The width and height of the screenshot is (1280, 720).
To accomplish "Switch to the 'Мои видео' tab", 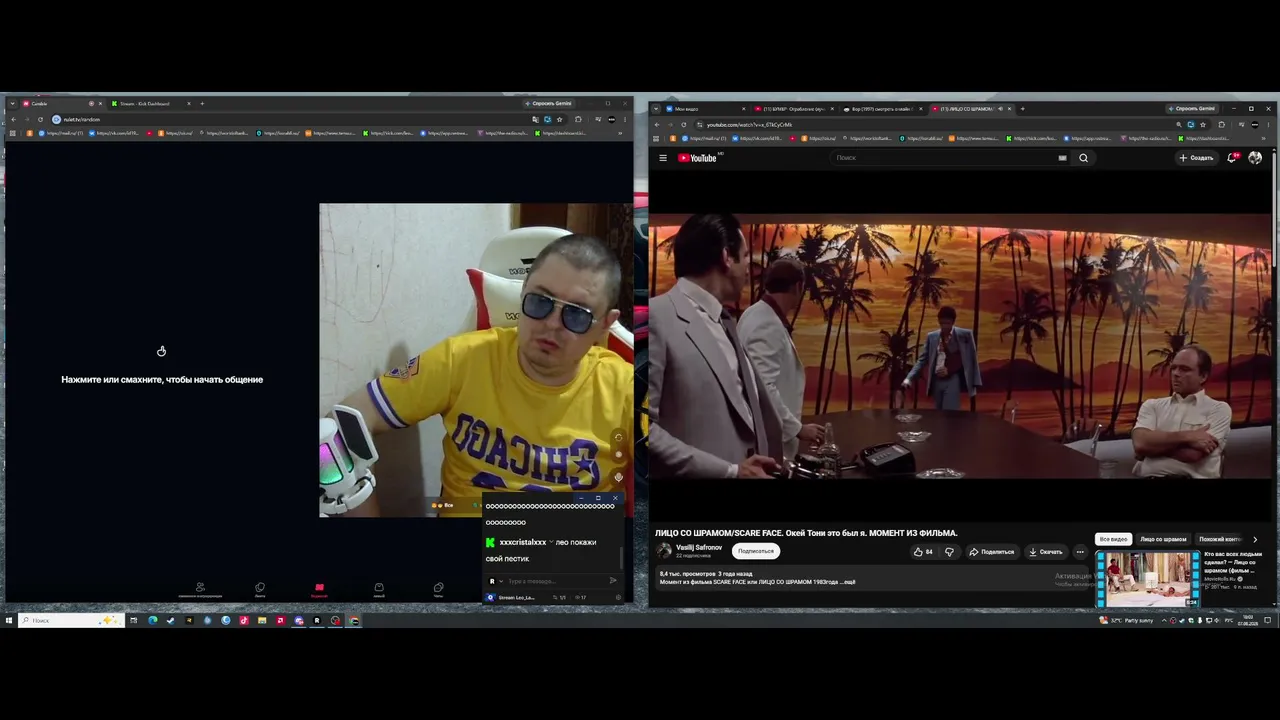I will point(704,109).
